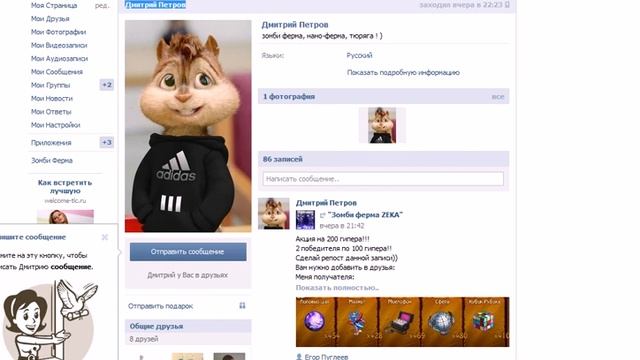Screen dimensions: 640x360
Task: Click the вчера в 21:42 post timestamp
Action: pos(342,226)
